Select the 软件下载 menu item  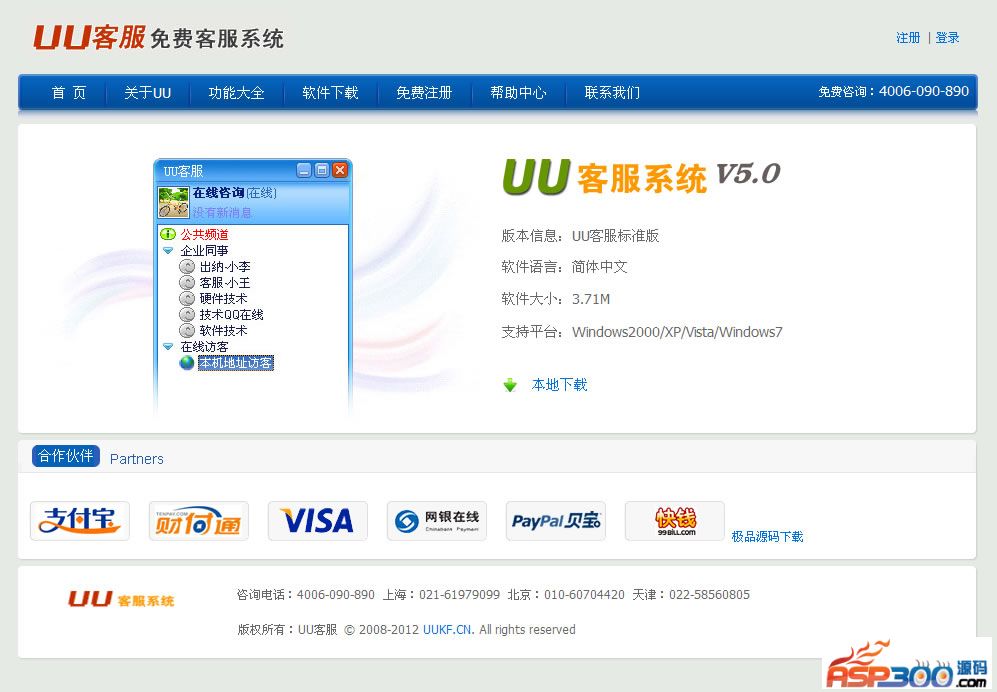[330, 93]
